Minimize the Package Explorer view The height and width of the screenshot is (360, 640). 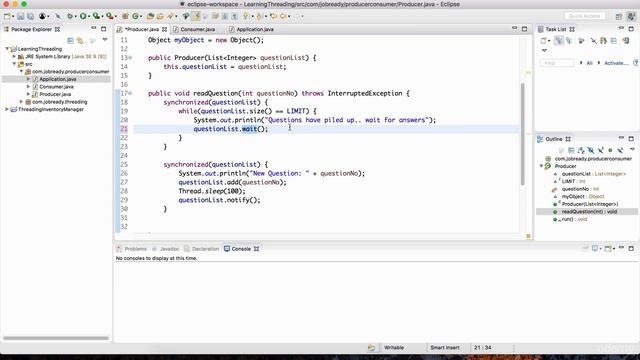94,29
